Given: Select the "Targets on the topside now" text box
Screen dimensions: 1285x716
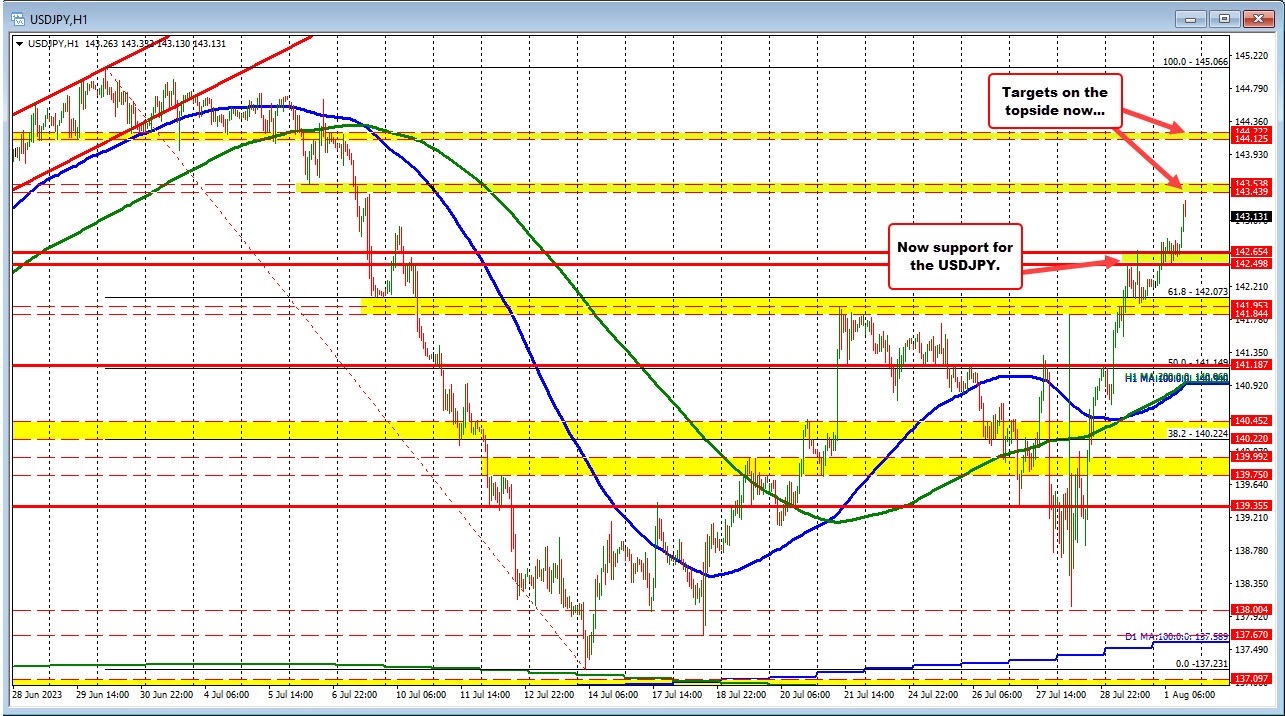Looking at the screenshot, I should (x=1055, y=100).
